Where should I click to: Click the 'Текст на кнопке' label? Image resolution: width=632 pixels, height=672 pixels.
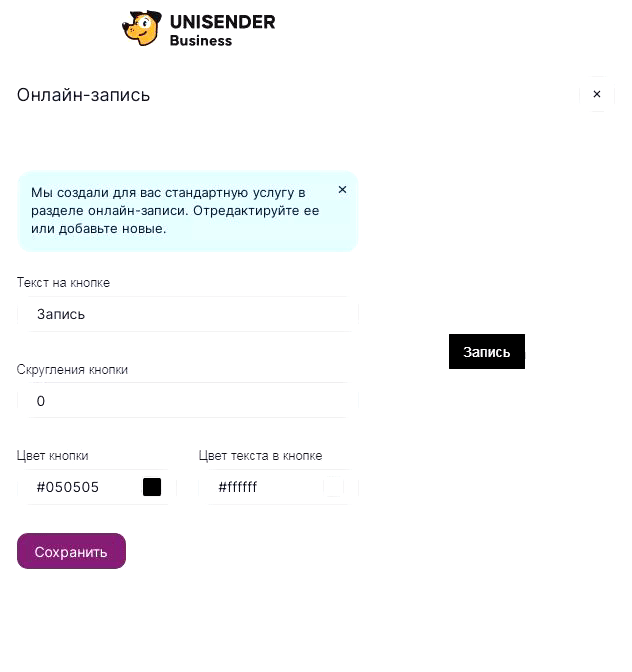tap(63, 283)
